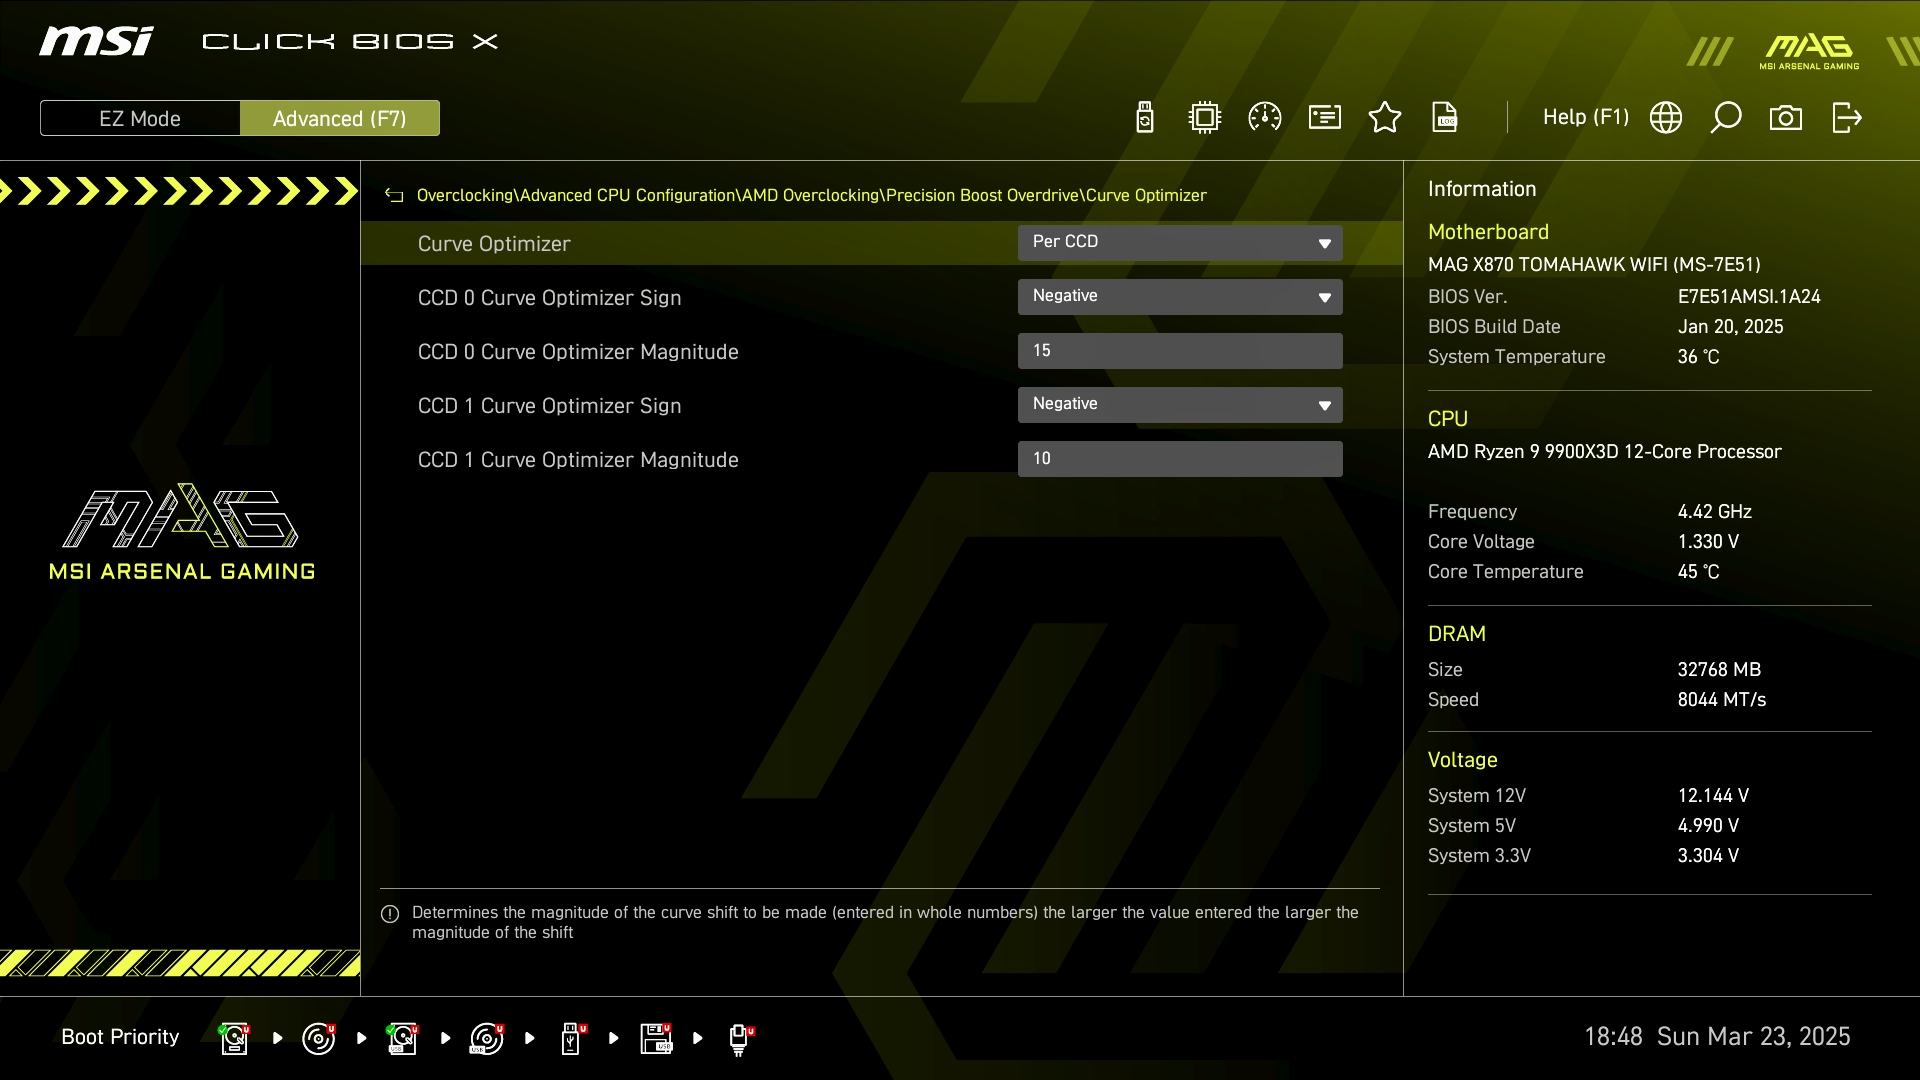Select the Advanced (F7) tab
1920x1080 pixels.
click(339, 118)
